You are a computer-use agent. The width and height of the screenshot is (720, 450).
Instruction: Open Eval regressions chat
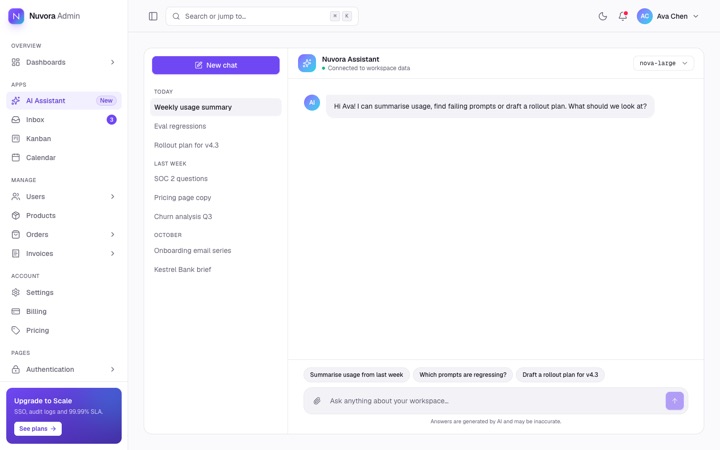[x=216, y=126]
